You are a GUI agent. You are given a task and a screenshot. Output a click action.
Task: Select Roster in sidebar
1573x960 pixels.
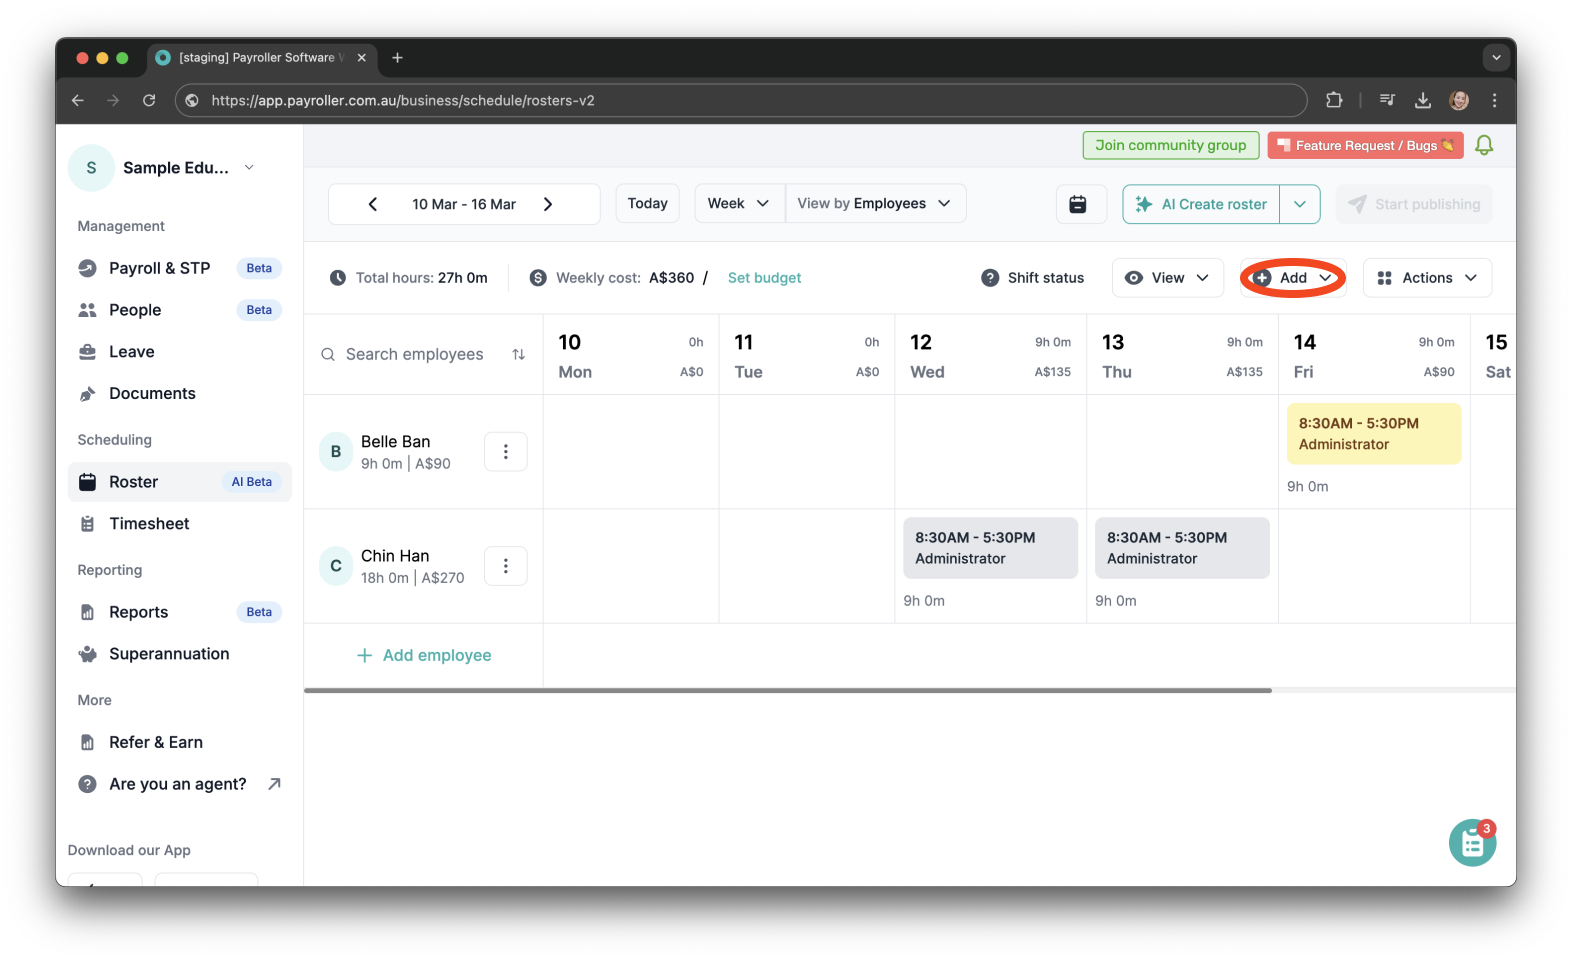(x=180, y=482)
